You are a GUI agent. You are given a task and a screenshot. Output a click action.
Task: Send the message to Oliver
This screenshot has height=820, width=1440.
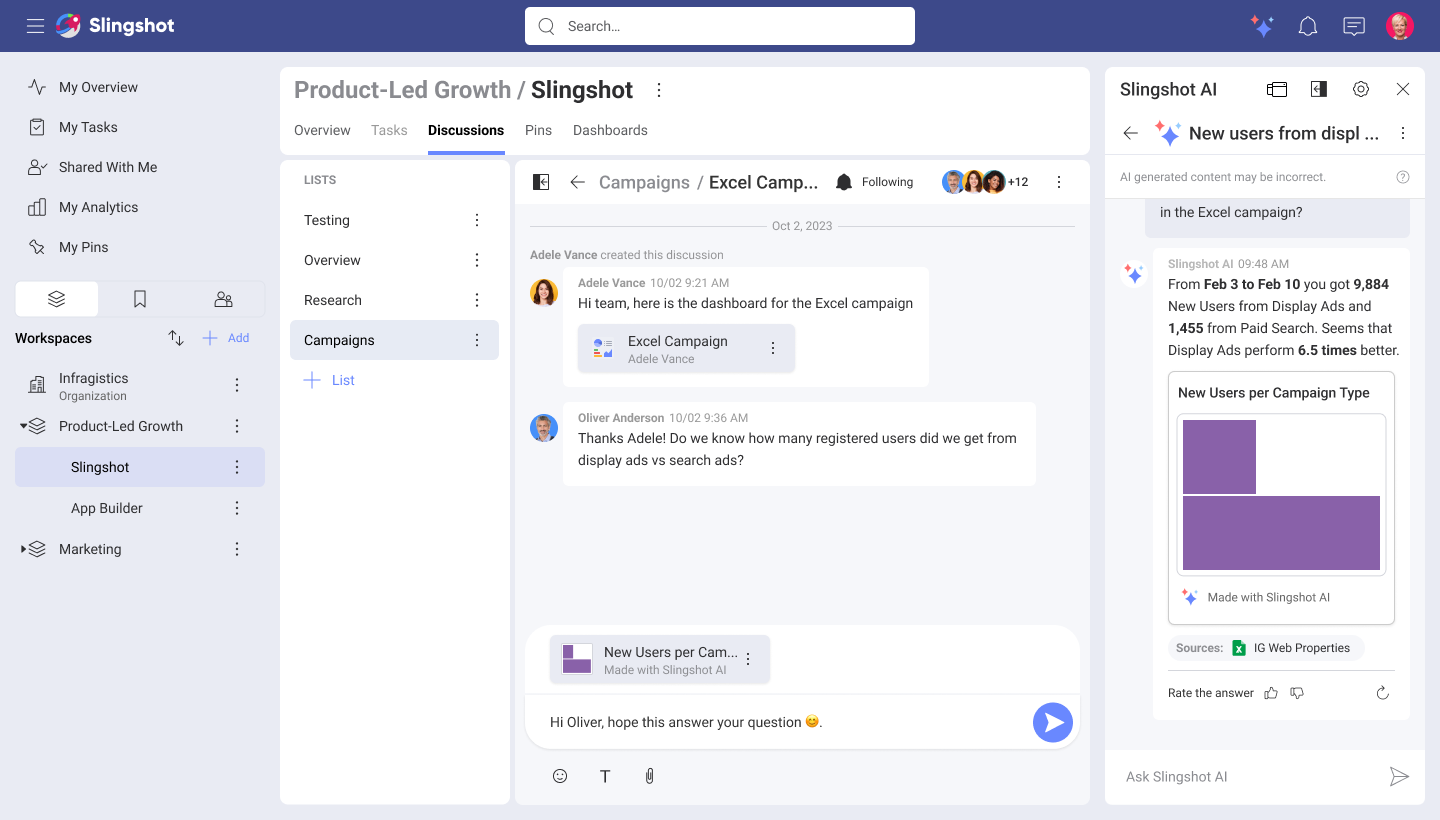[x=1053, y=722]
